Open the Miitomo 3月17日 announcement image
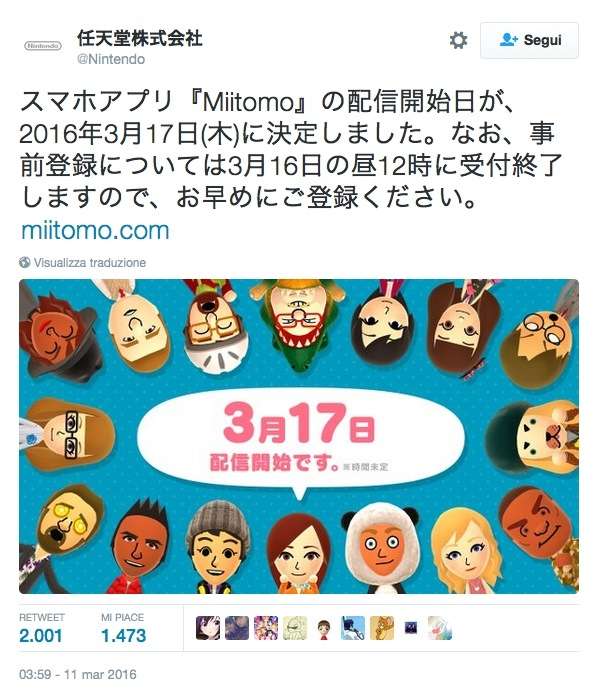This screenshot has width=607, height=693. coord(299,436)
